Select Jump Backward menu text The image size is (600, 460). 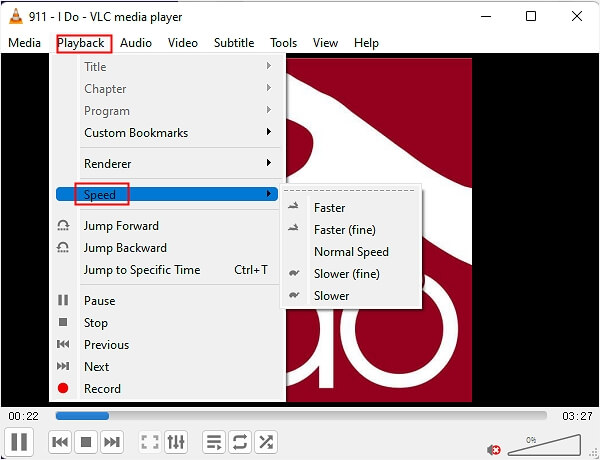coord(125,248)
